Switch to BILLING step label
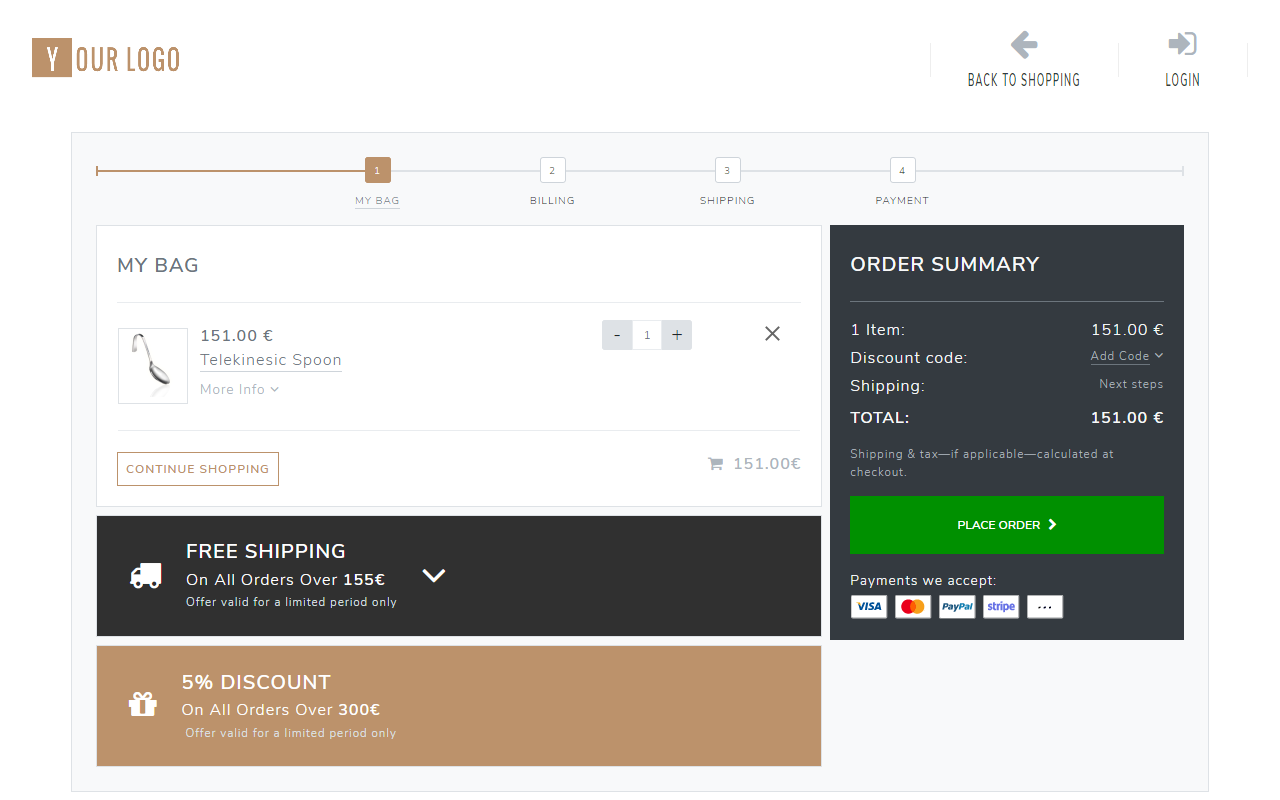Image resolution: width=1280 pixels, height=800 pixels. click(552, 201)
